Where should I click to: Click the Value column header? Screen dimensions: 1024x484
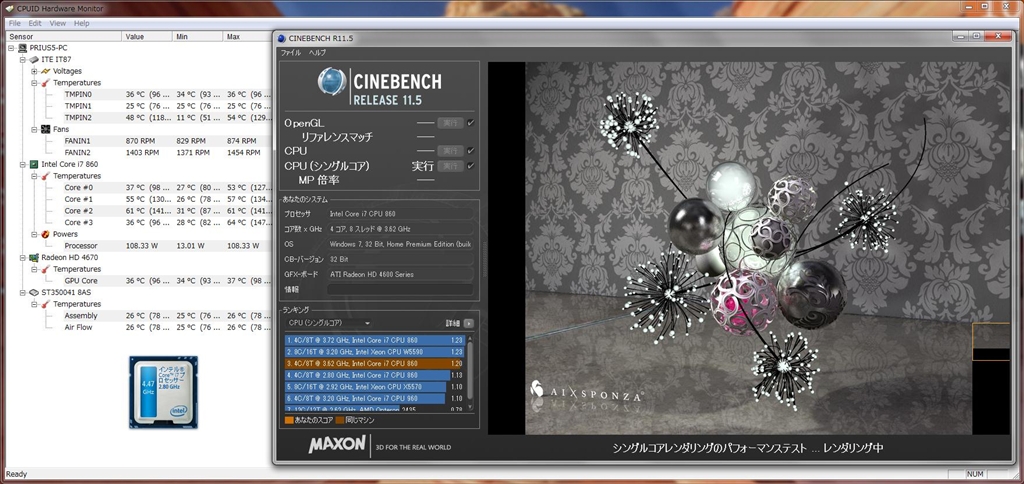click(x=148, y=37)
